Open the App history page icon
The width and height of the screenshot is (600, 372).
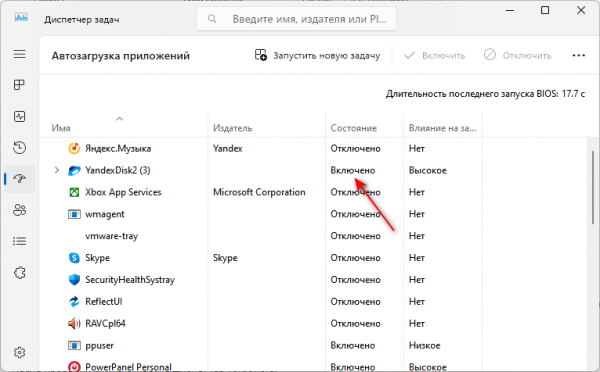click(20, 147)
